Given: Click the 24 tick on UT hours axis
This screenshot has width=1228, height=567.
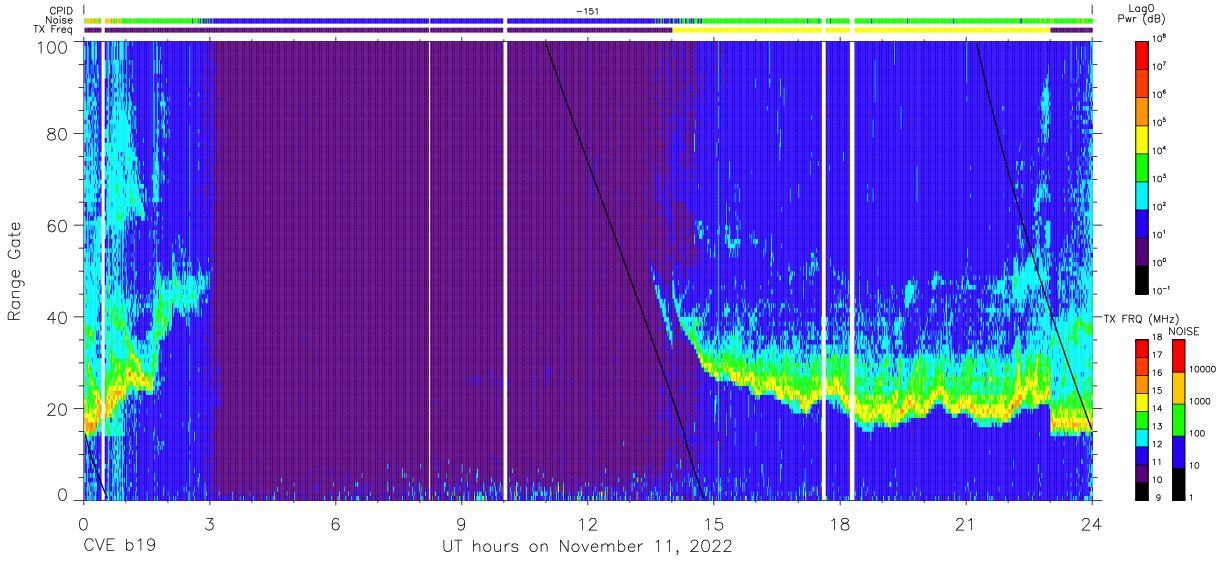Looking at the screenshot, I should (x=1091, y=522).
